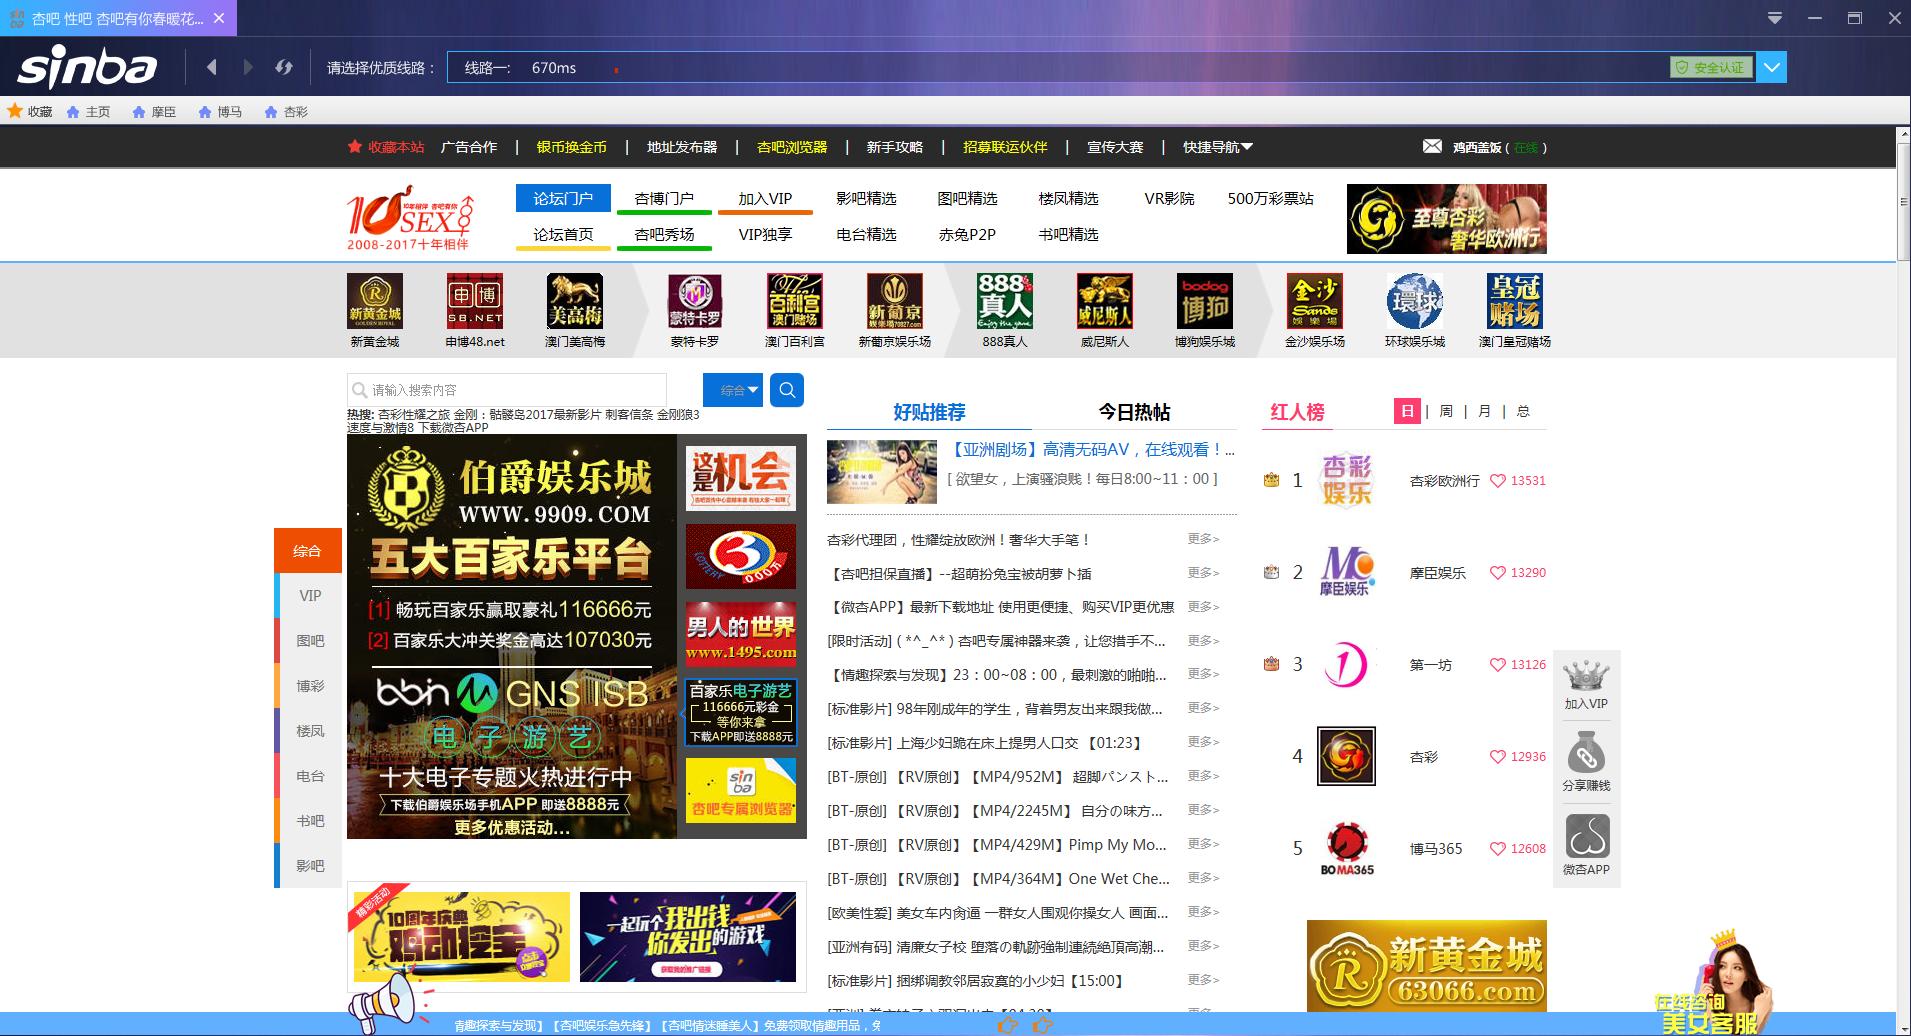
Task: Switch ranking to 总 (total)
Action: click(x=1523, y=411)
